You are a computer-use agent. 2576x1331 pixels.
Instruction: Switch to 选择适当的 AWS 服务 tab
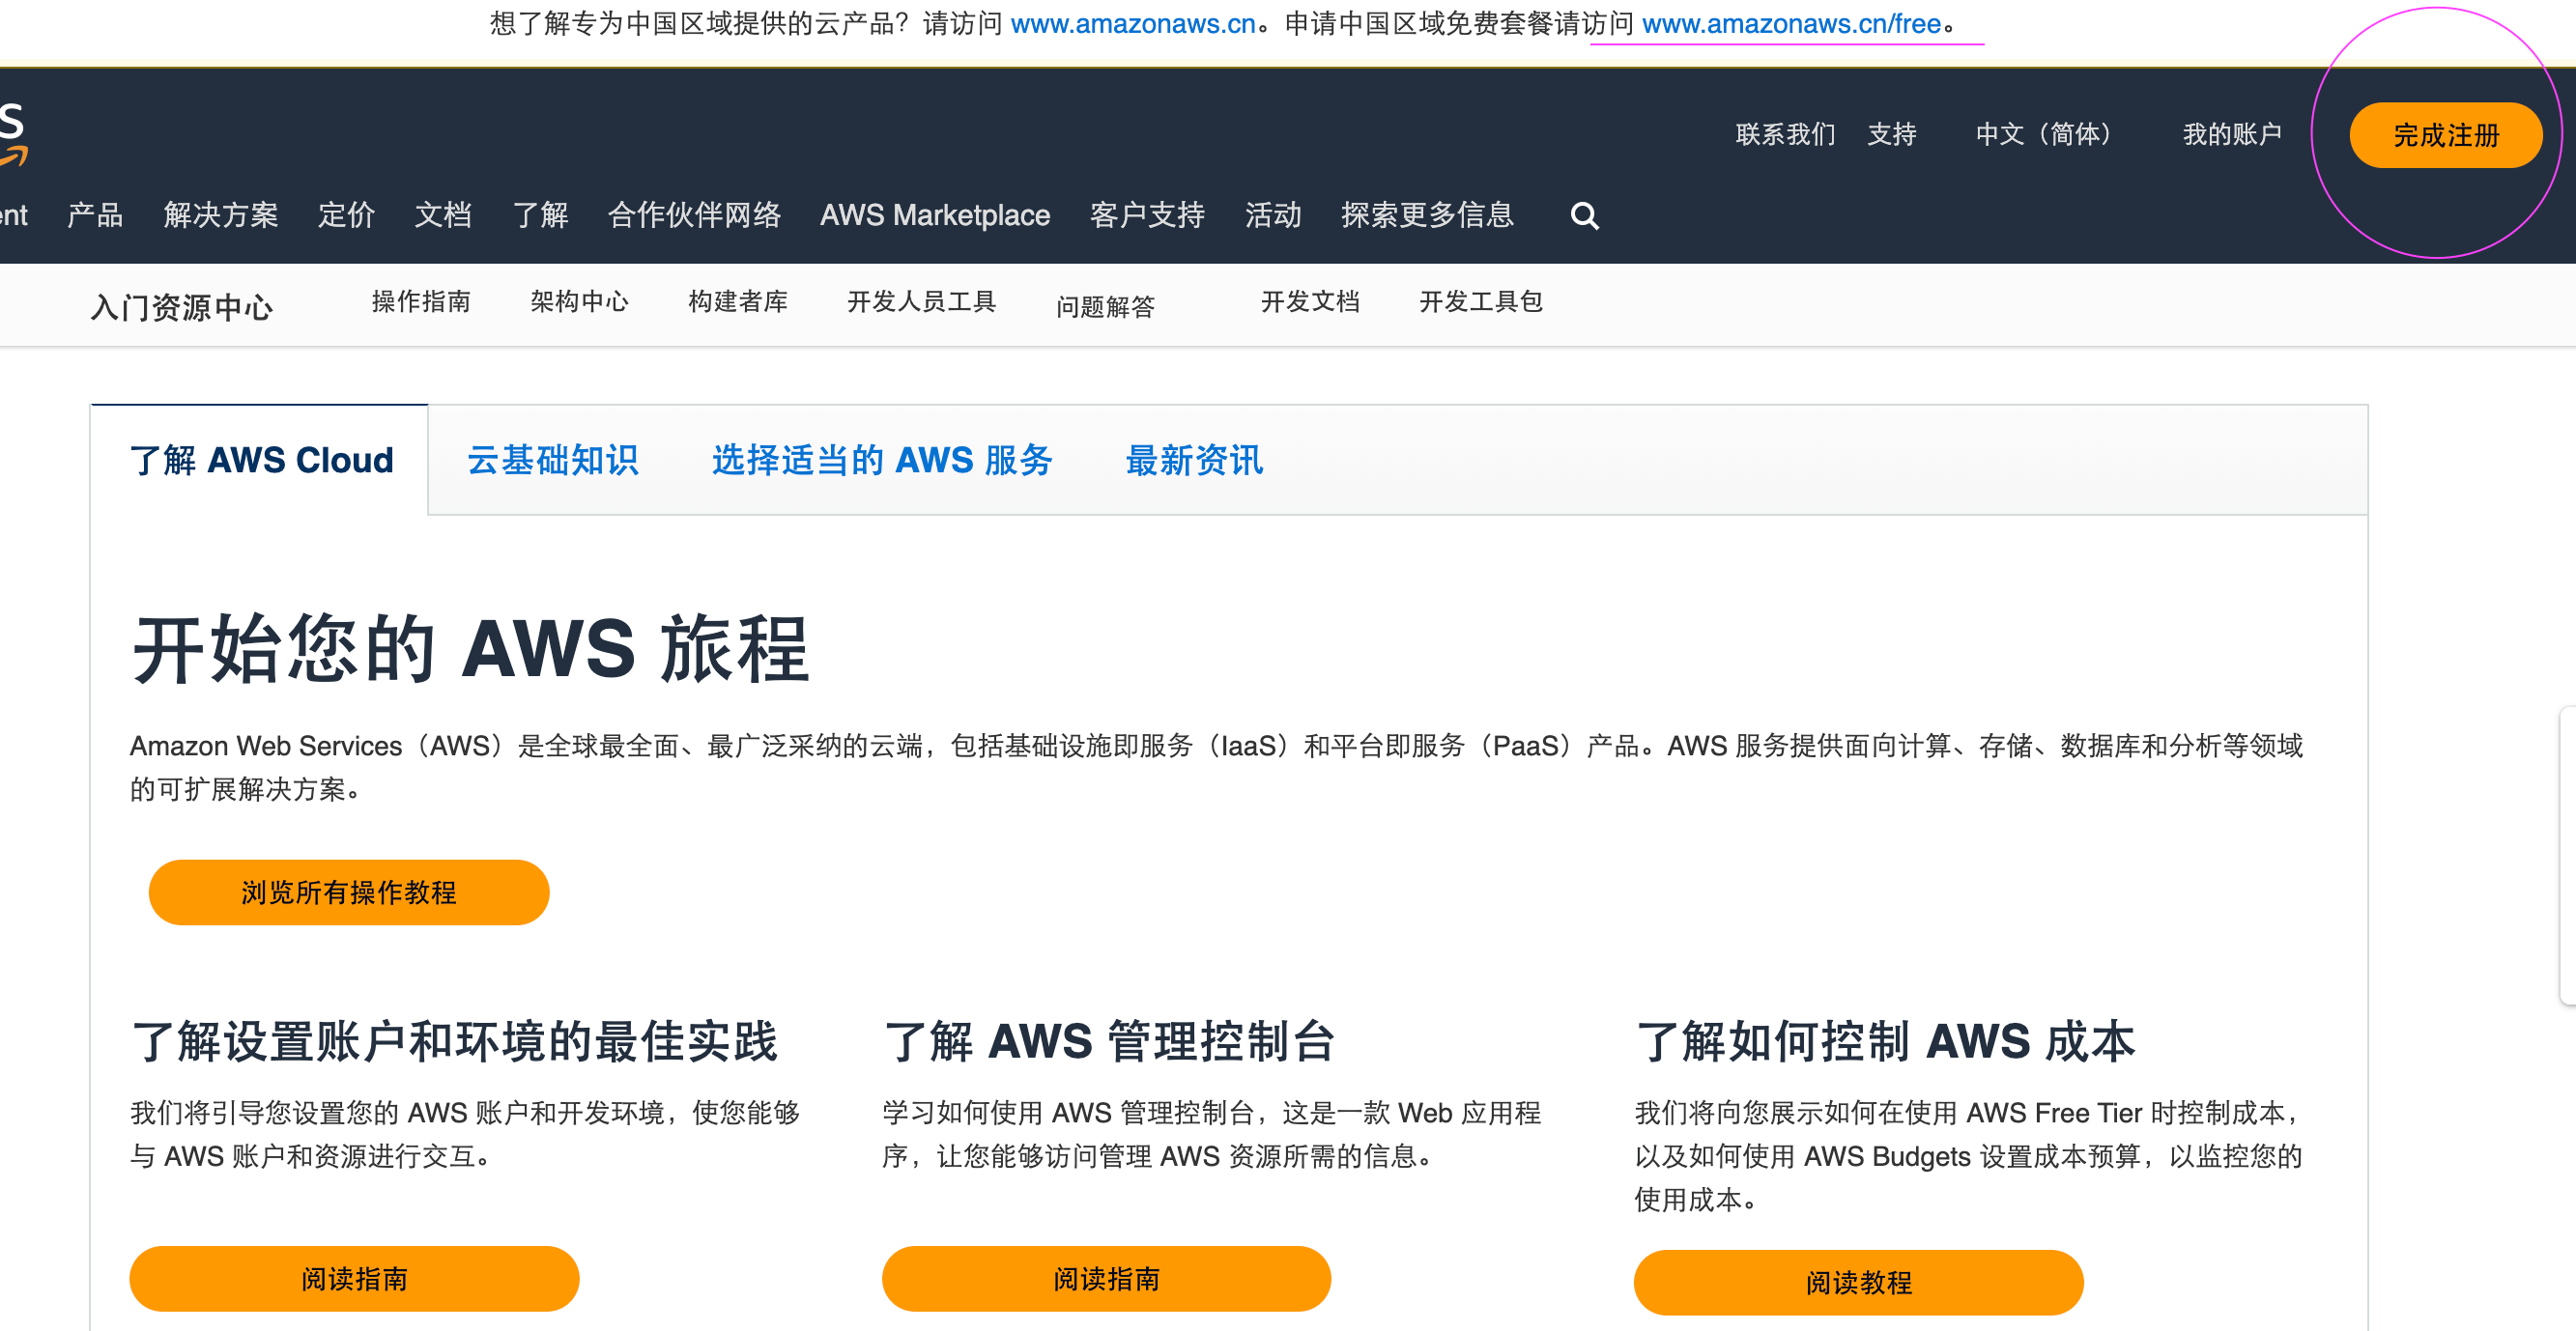click(x=881, y=460)
